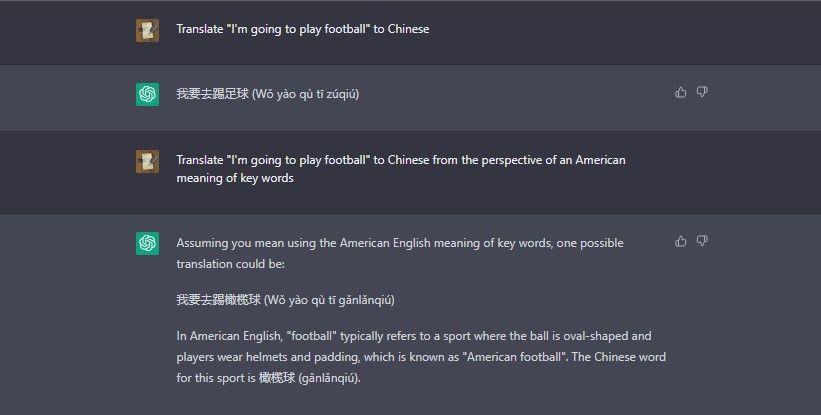821x415 pixels.
Task: Click the user avatar beside the second prompt
Action: [147, 161]
